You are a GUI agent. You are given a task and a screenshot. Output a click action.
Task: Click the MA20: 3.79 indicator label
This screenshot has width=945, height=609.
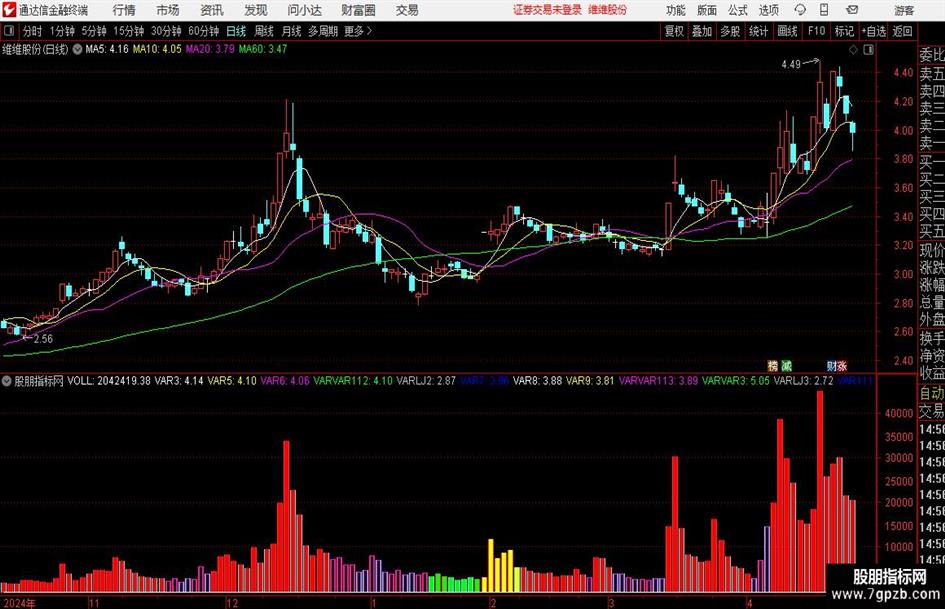click(x=210, y=49)
